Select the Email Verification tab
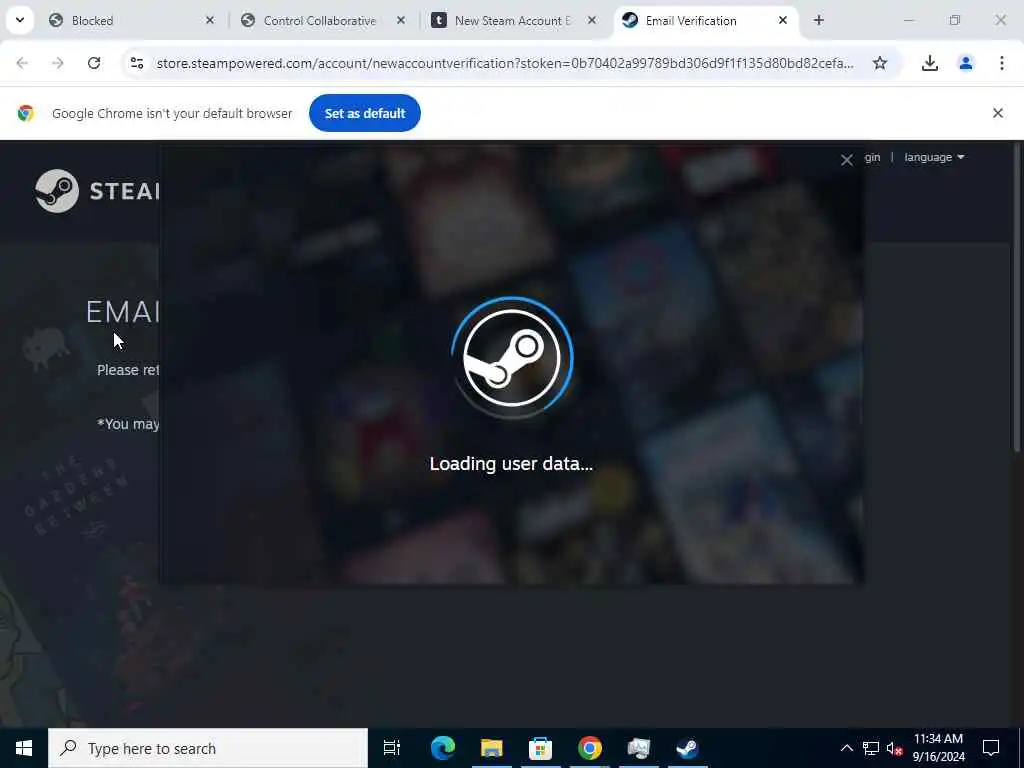 click(x=705, y=20)
